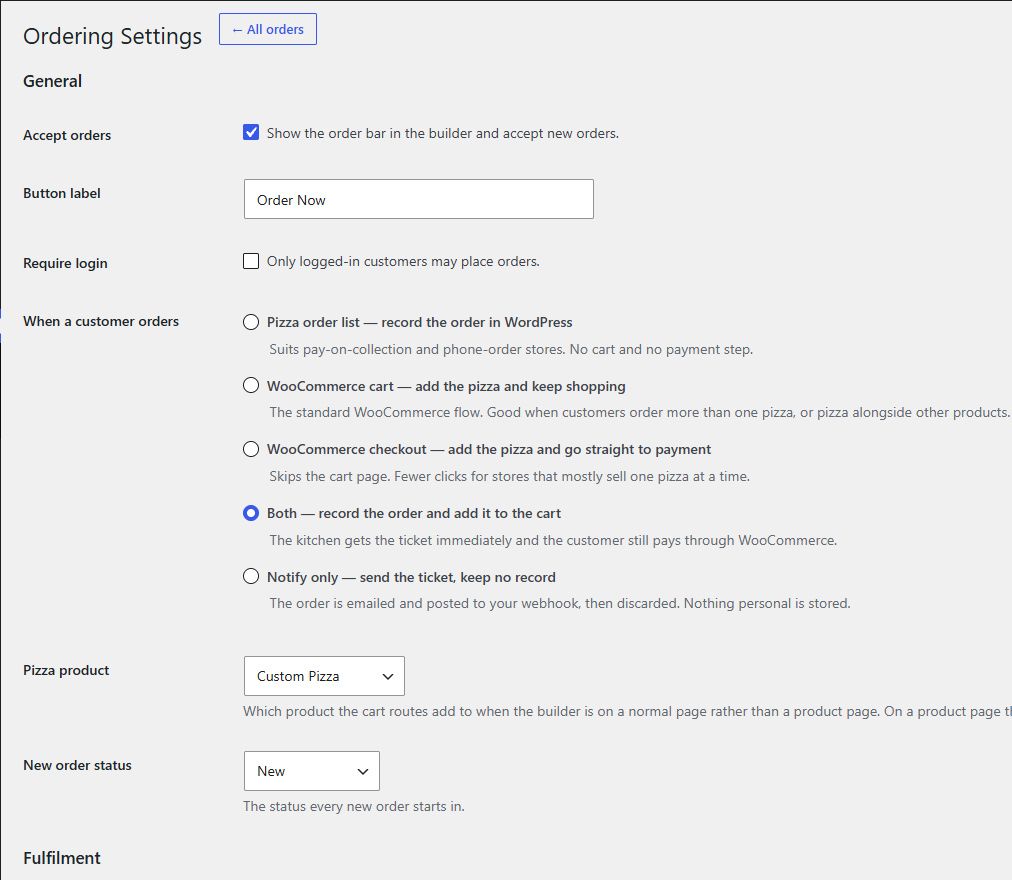Click 'When a customer orders' row label
The width and height of the screenshot is (1012, 880).
101,322
